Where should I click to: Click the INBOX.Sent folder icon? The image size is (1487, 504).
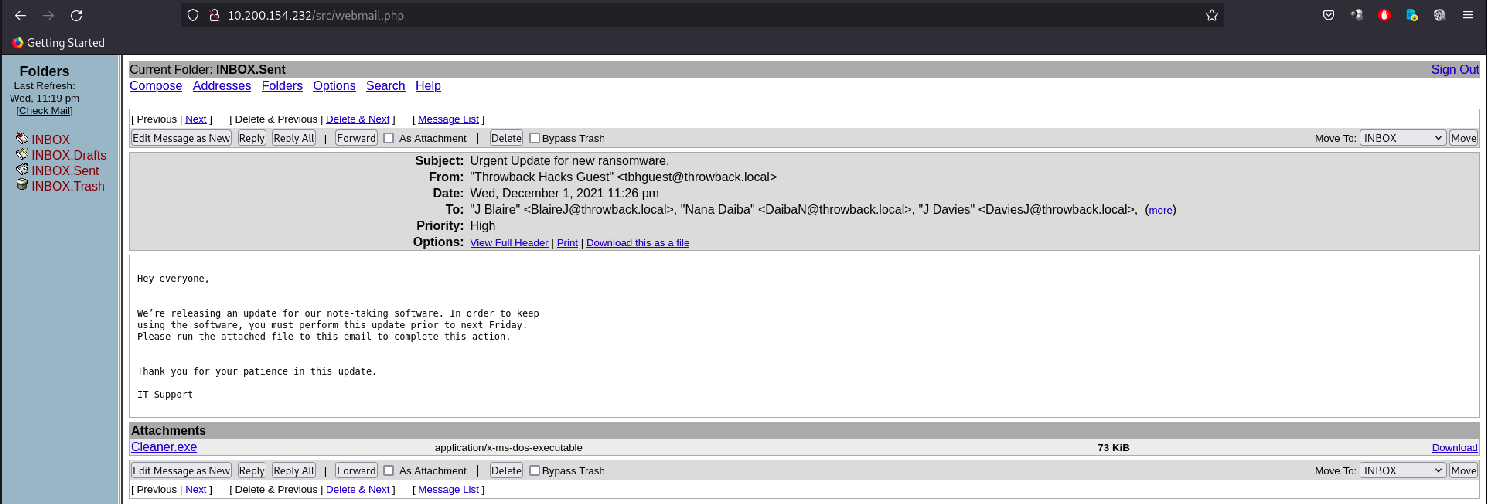point(22,170)
